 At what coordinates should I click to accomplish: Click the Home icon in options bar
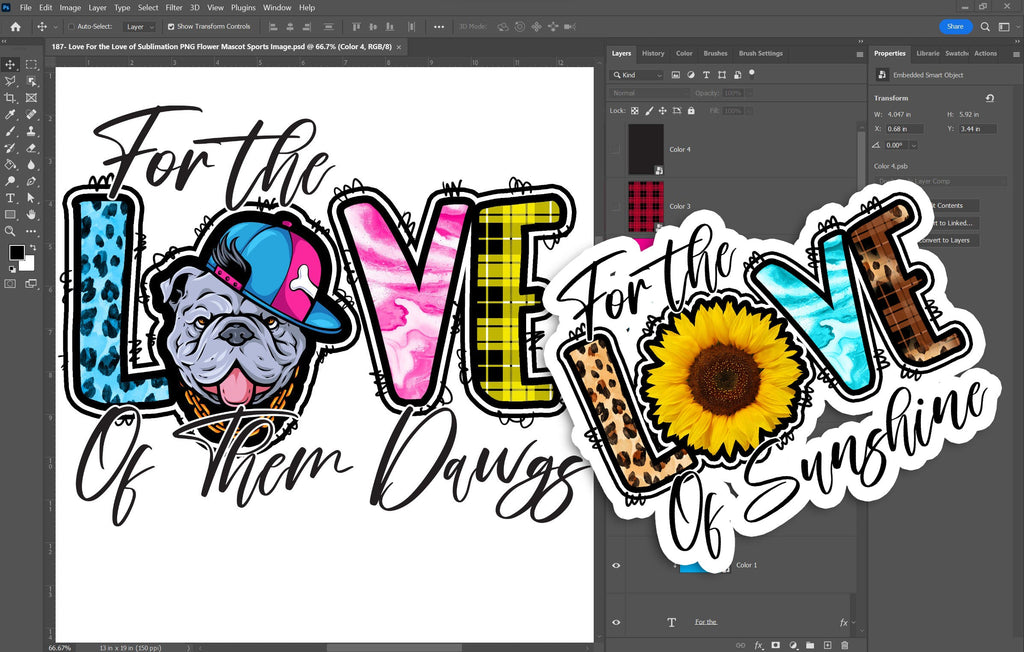point(16,27)
